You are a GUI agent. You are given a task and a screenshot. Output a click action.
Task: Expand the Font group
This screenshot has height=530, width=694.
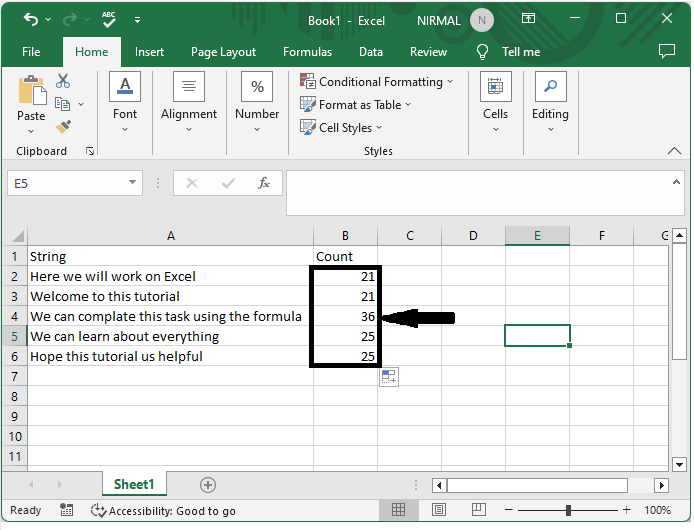[x=125, y=102]
